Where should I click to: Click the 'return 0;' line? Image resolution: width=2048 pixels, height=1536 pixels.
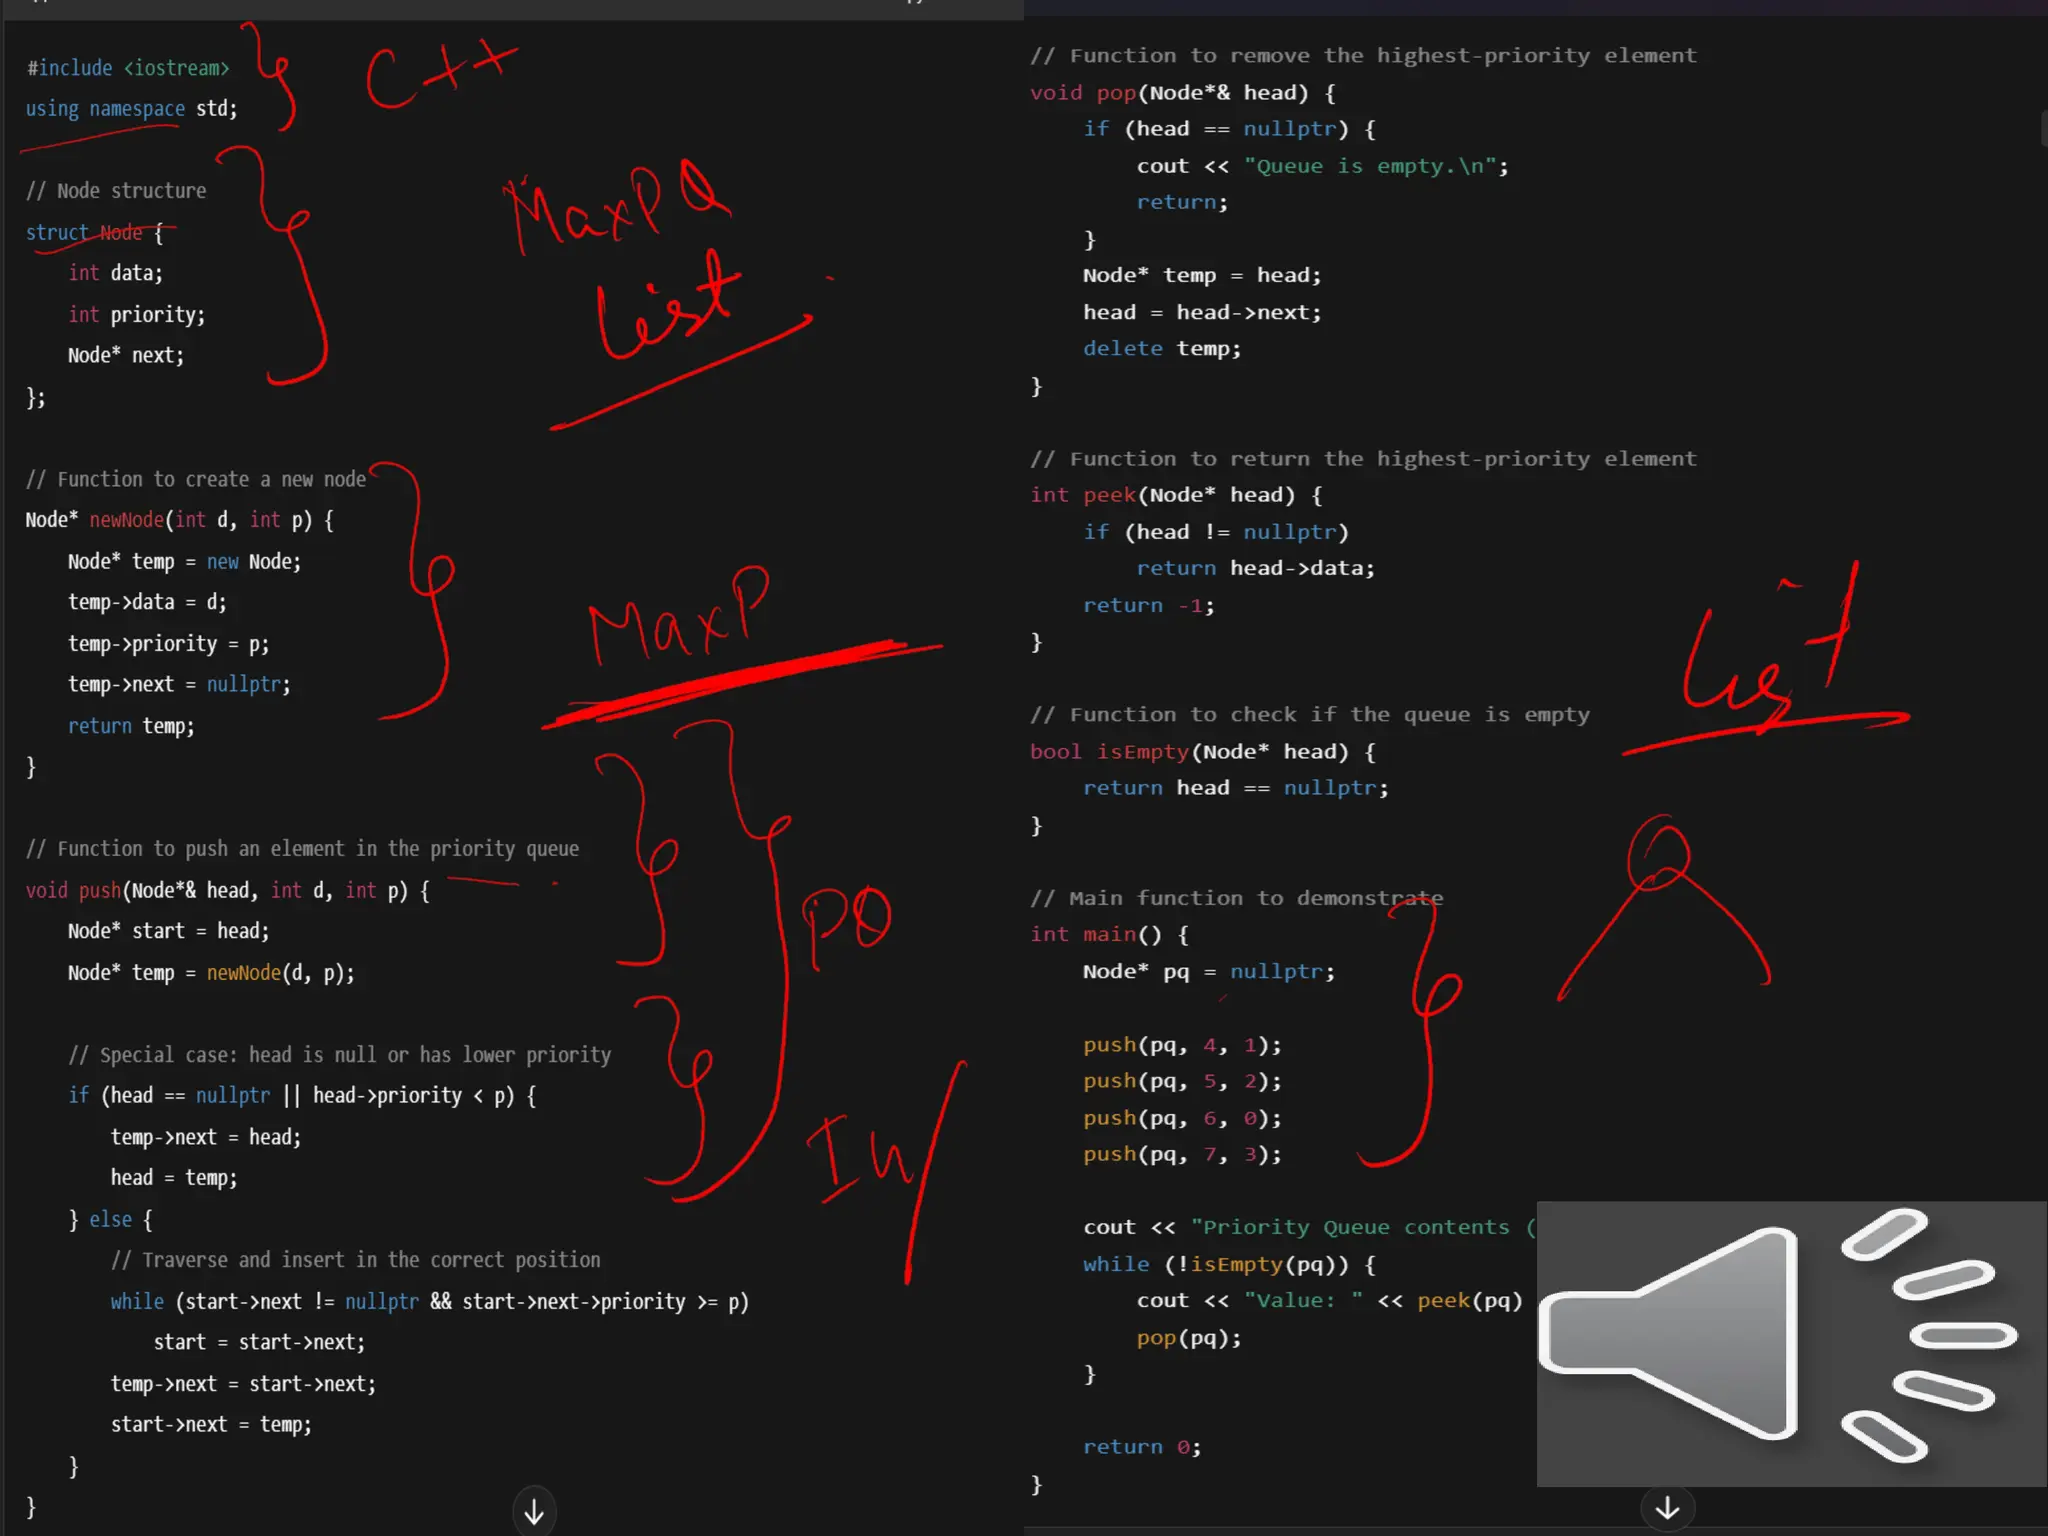tap(1143, 1447)
